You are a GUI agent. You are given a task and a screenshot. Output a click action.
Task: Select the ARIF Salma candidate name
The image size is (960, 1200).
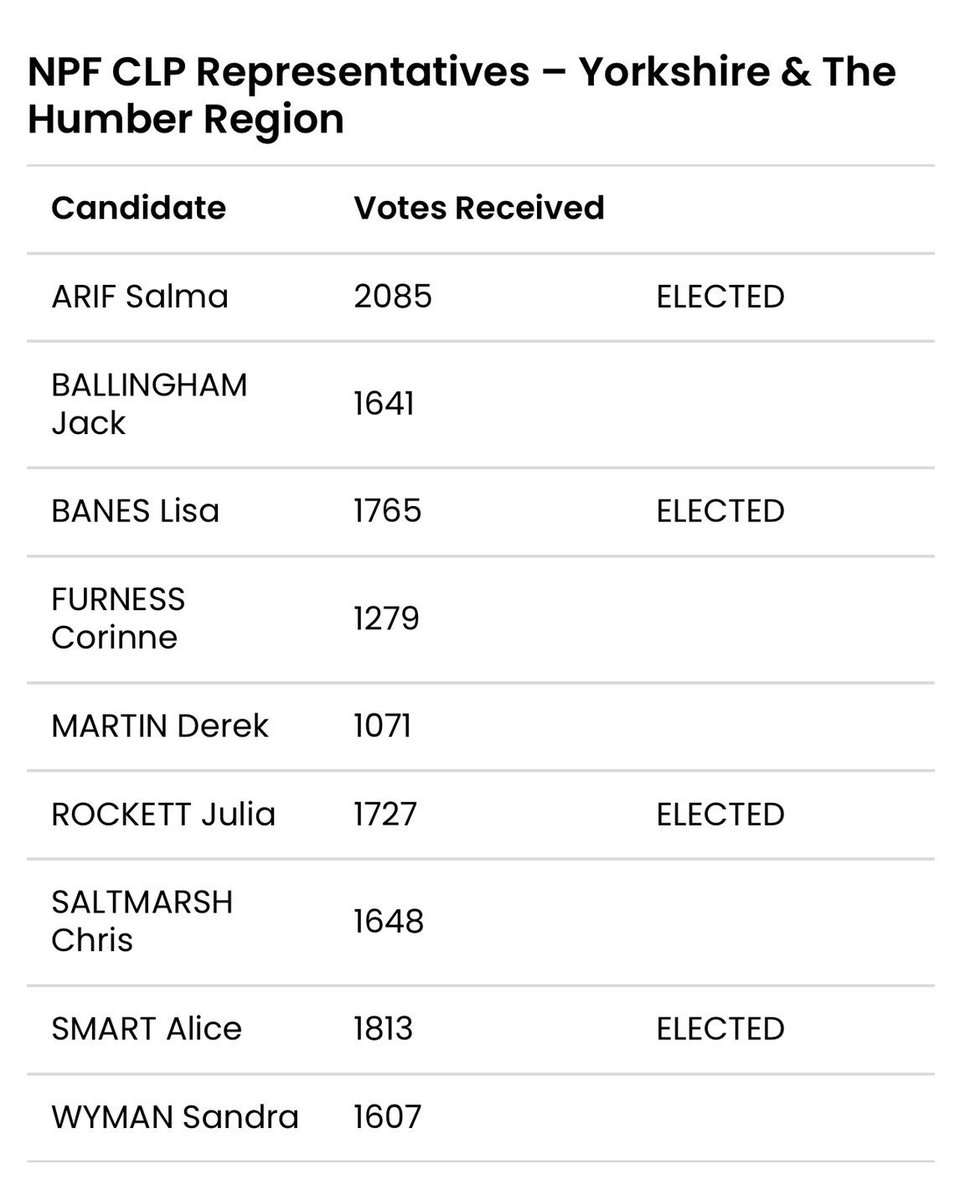pyautogui.click(x=140, y=297)
